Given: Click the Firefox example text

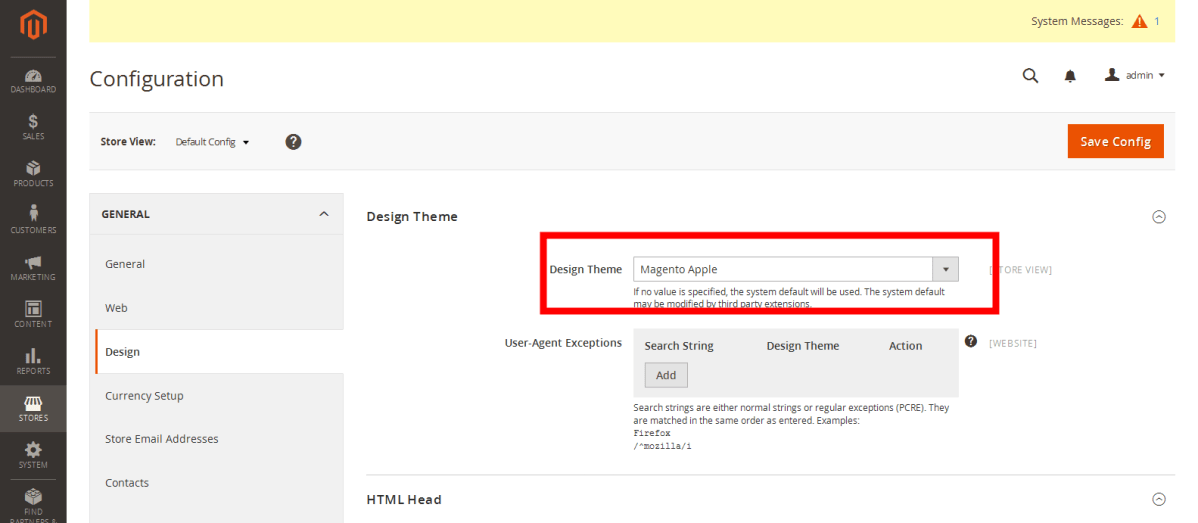Looking at the screenshot, I should 652,433.
